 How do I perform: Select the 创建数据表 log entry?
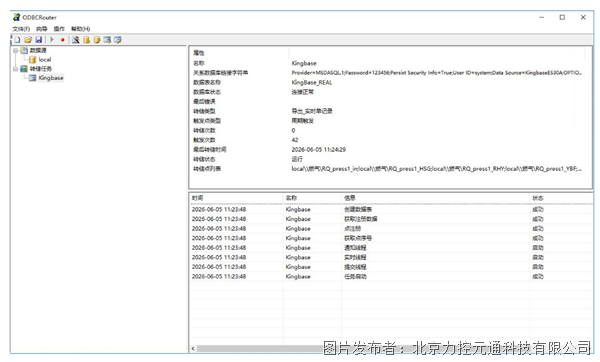[x=358, y=209]
